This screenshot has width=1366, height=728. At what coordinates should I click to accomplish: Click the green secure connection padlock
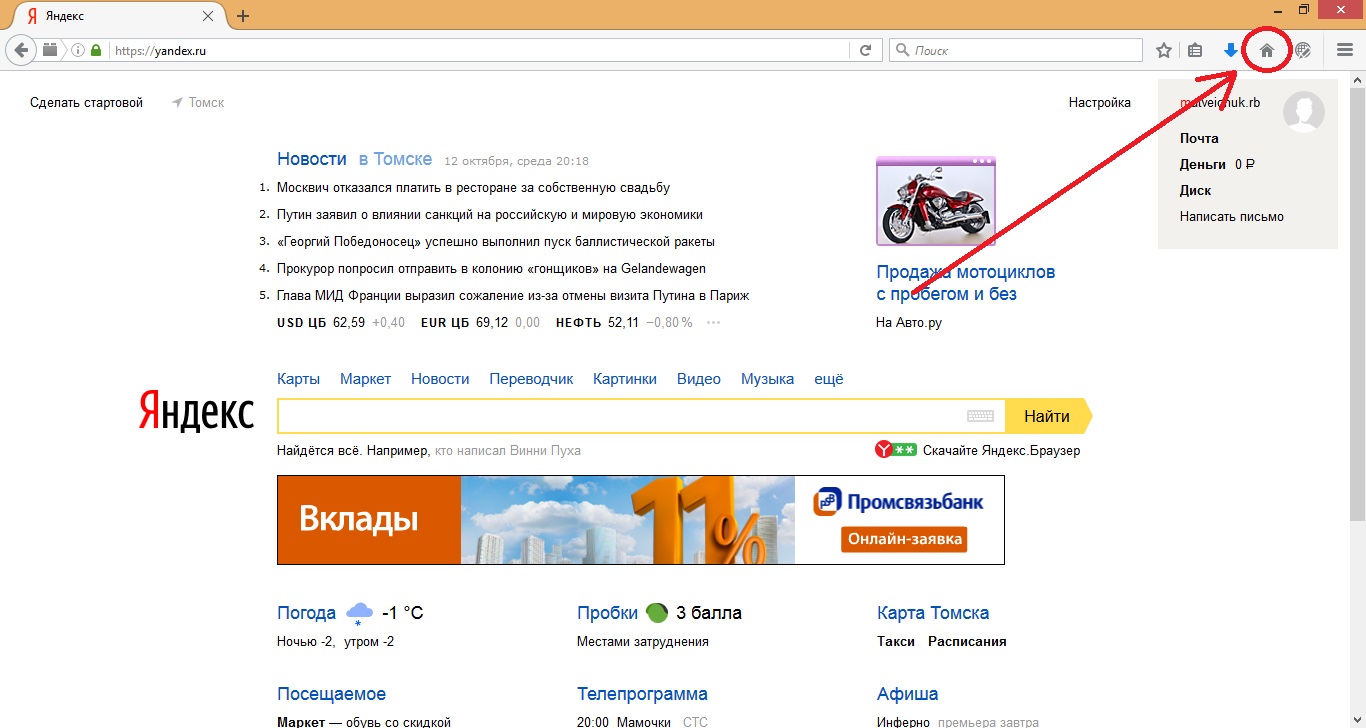96,50
